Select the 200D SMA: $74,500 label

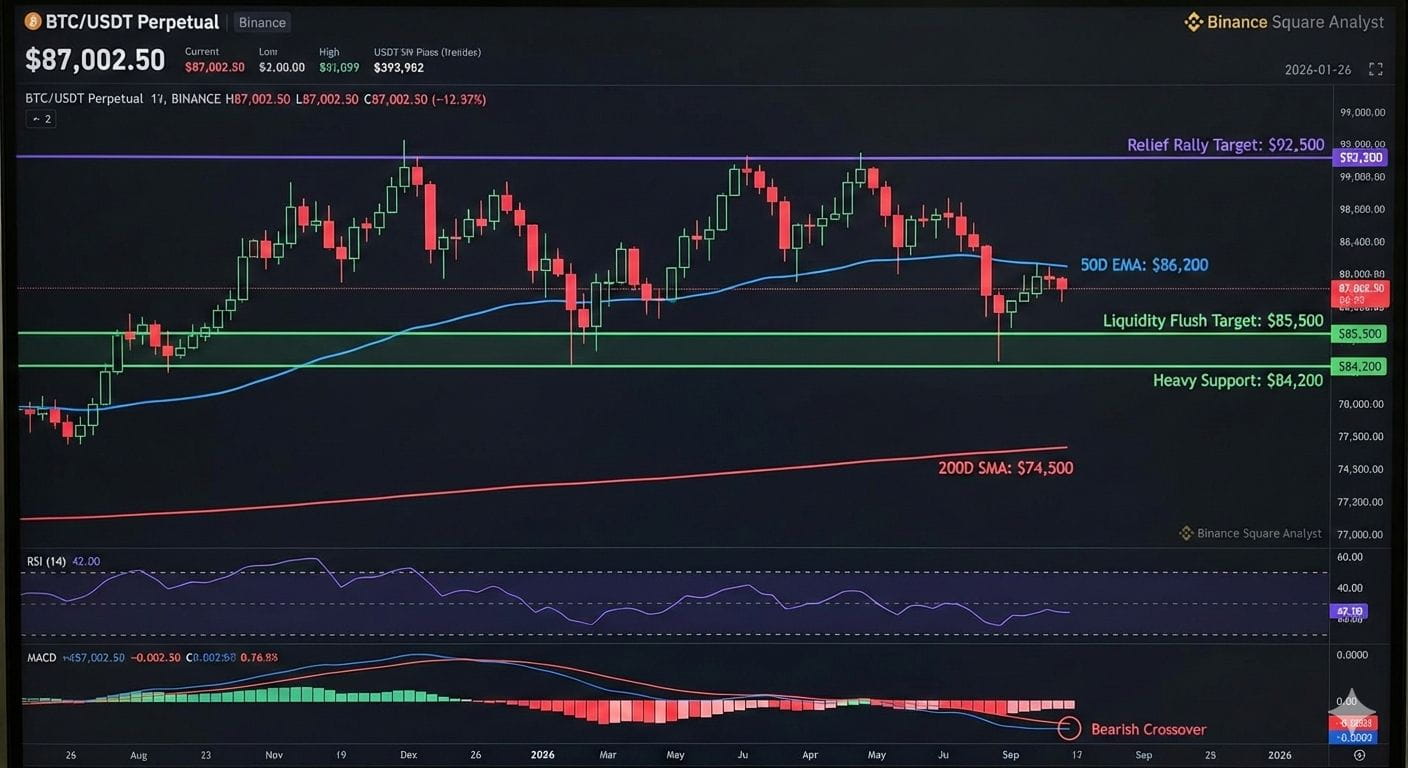[x=1005, y=467]
